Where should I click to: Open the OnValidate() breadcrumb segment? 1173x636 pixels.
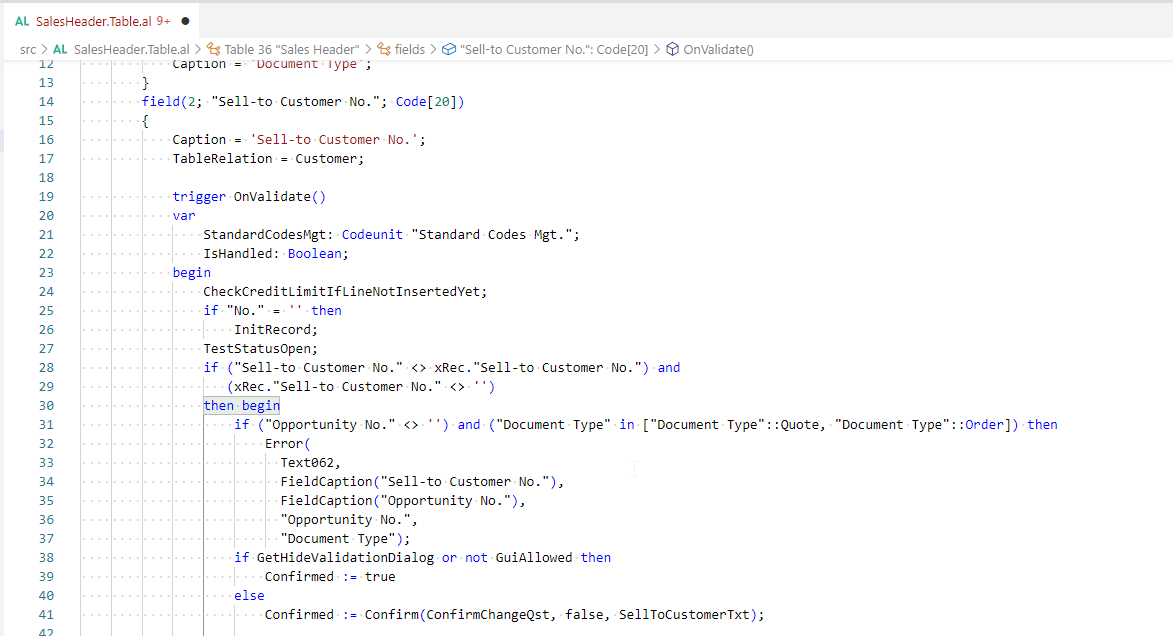pyautogui.click(x=718, y=49)
